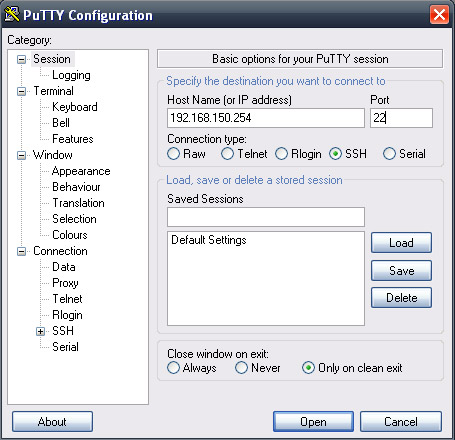
Task: Select Default Settings in the sessions list
Action: tap(209, 240)
